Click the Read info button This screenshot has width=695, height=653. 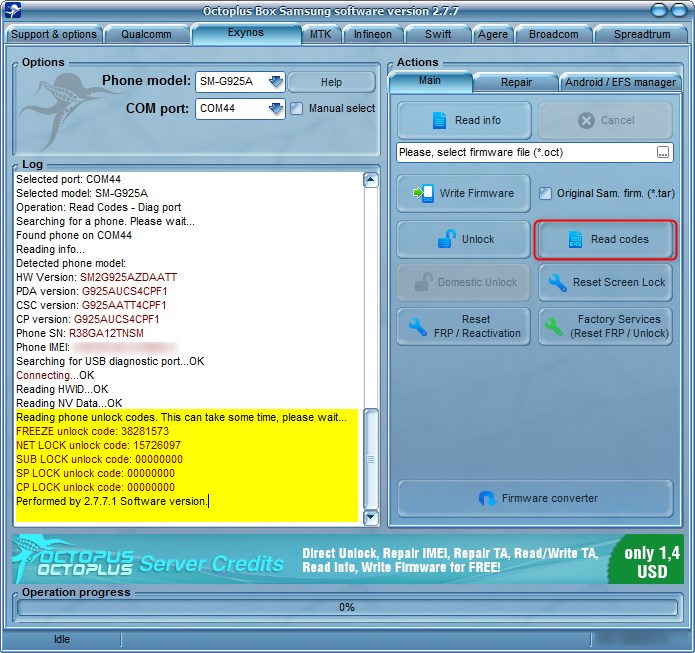point(464,120)
